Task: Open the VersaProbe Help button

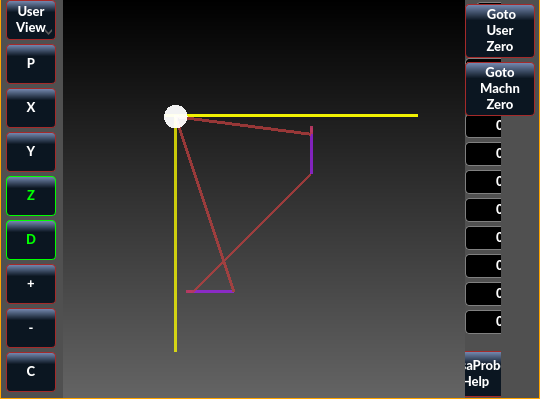Action: 483,374
